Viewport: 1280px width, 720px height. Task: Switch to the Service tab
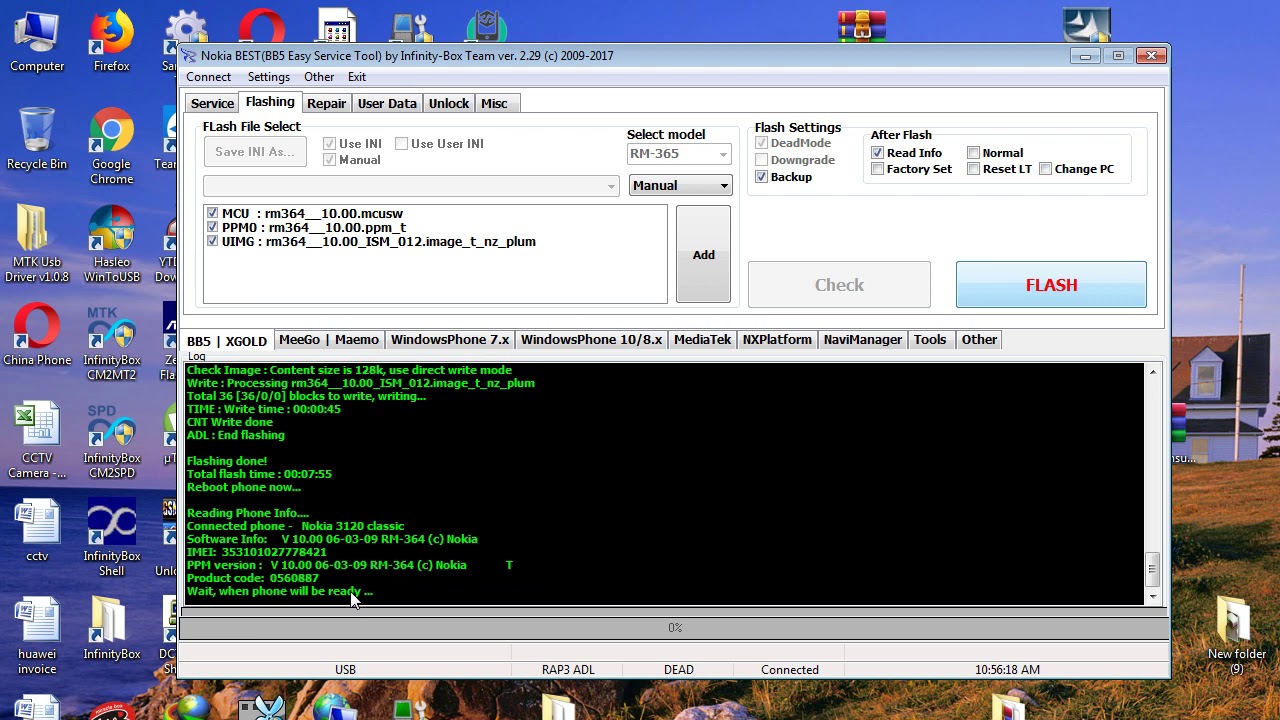coord(212,103)
